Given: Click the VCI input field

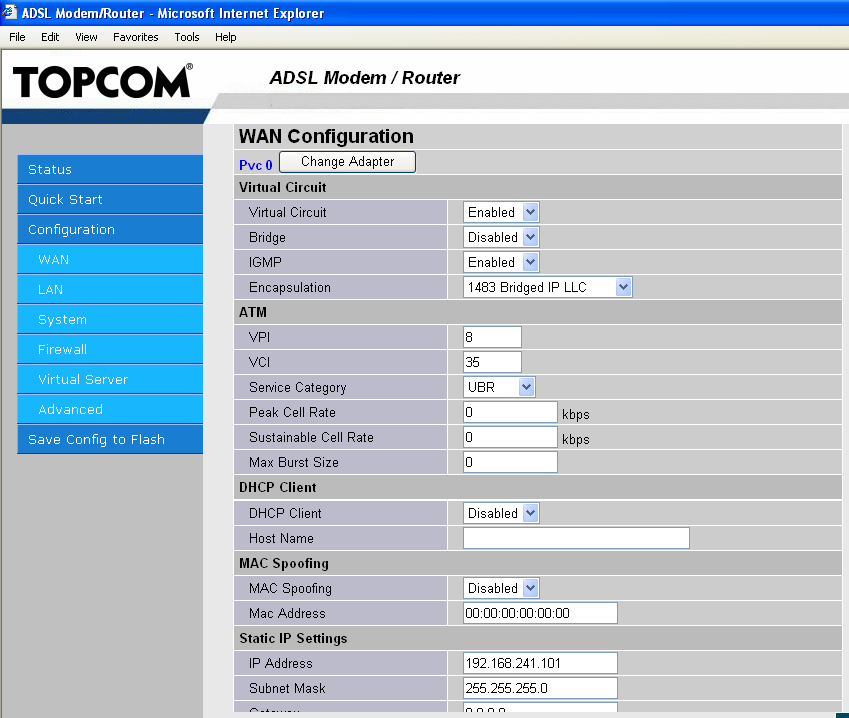Looking at the screenshot, I should pyautogui.click(x=492, y=362).
